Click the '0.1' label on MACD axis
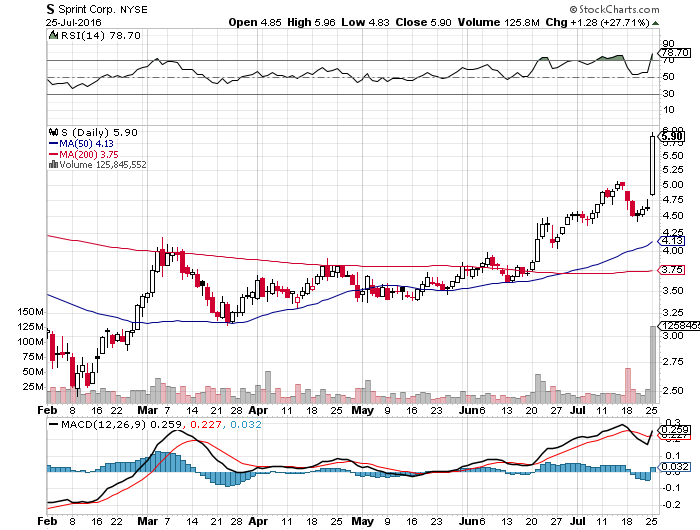 672,455
